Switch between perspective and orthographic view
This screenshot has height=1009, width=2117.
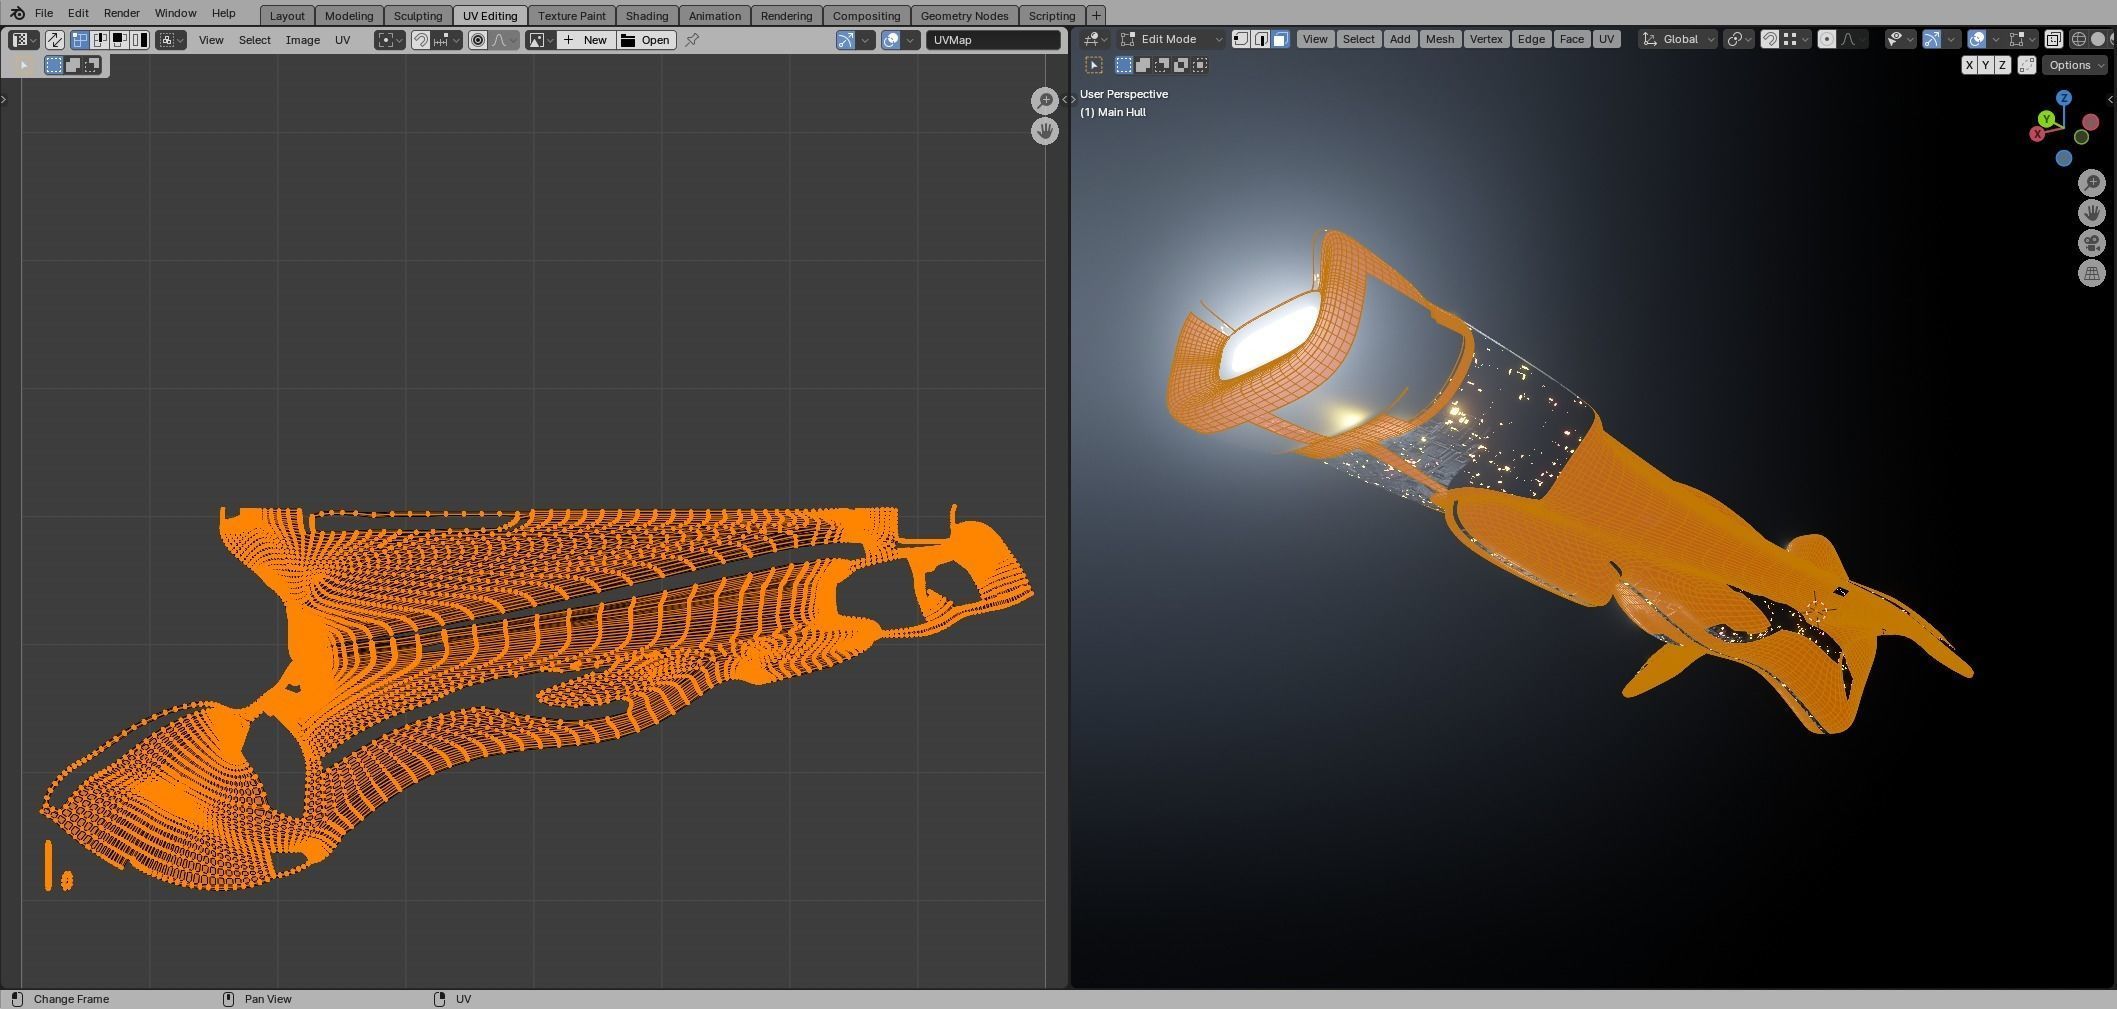point(2092,273)
